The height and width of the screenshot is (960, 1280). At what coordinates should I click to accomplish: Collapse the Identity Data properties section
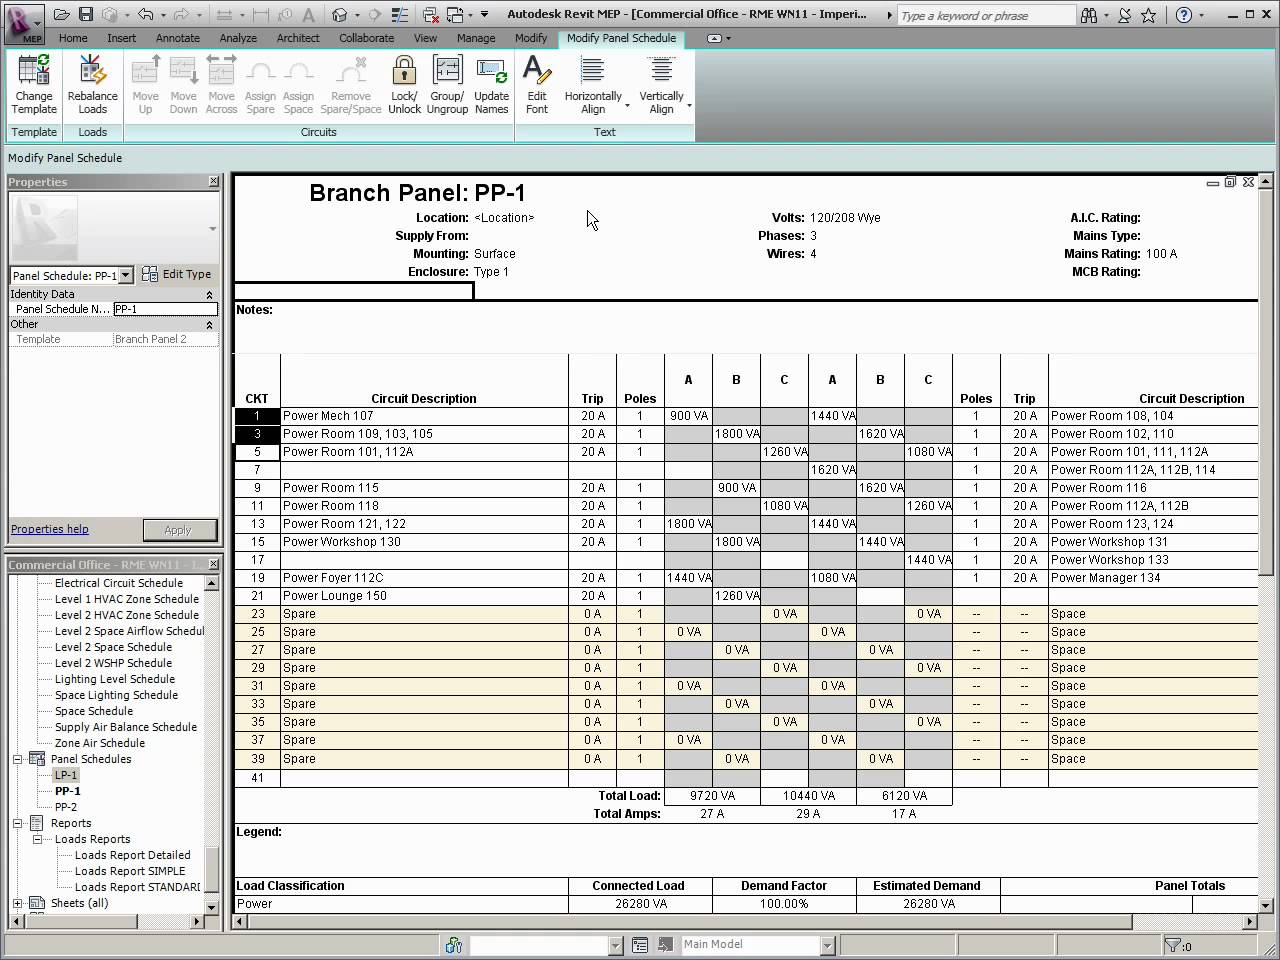[209, 295]
